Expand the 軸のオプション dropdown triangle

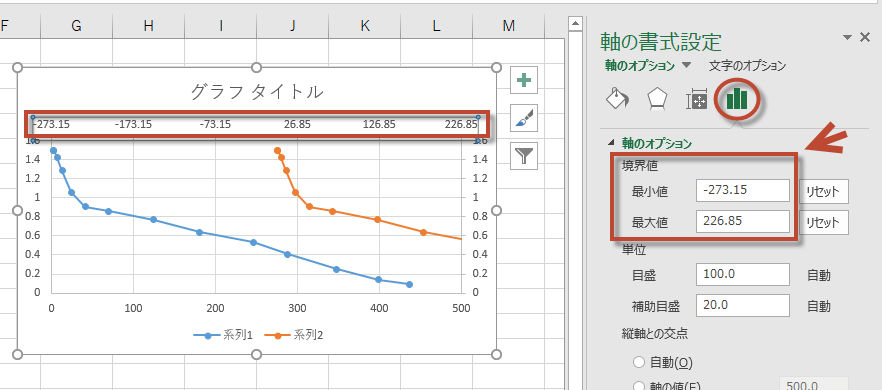tap(686, 65)
